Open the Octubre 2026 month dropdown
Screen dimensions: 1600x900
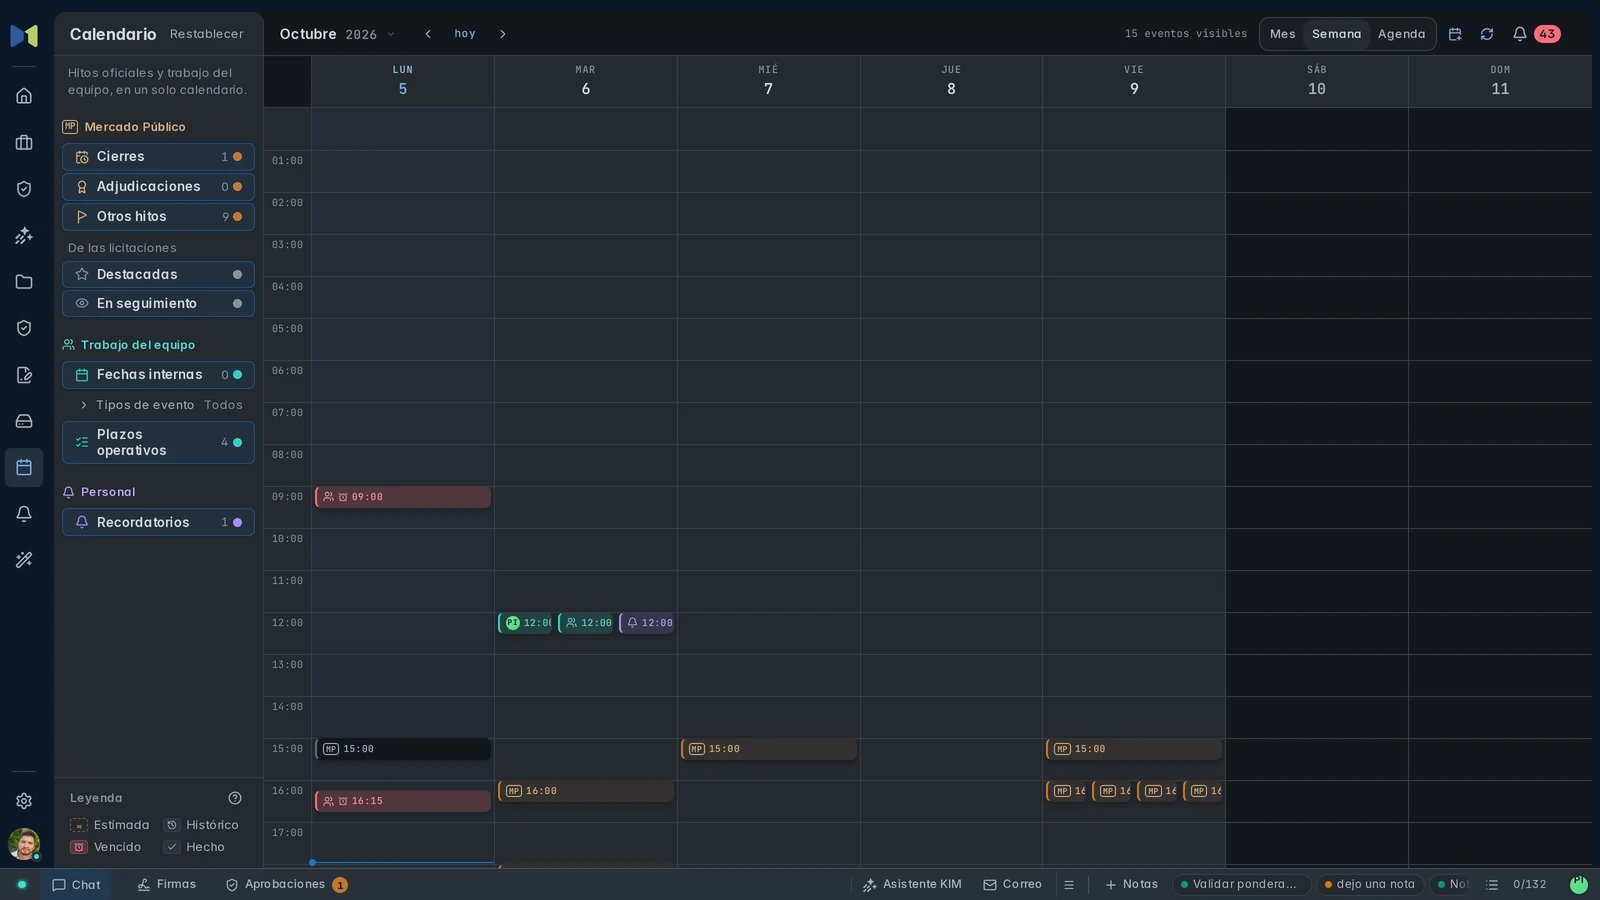(337, 34)
